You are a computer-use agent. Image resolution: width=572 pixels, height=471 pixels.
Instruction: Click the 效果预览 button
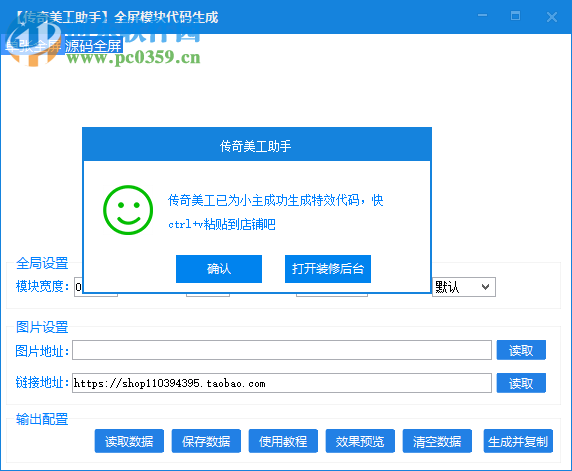[360, 441]
